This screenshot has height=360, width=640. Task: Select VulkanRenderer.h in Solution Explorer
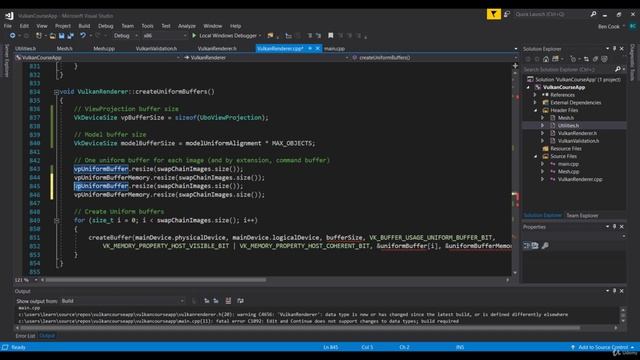coord(577,133)
